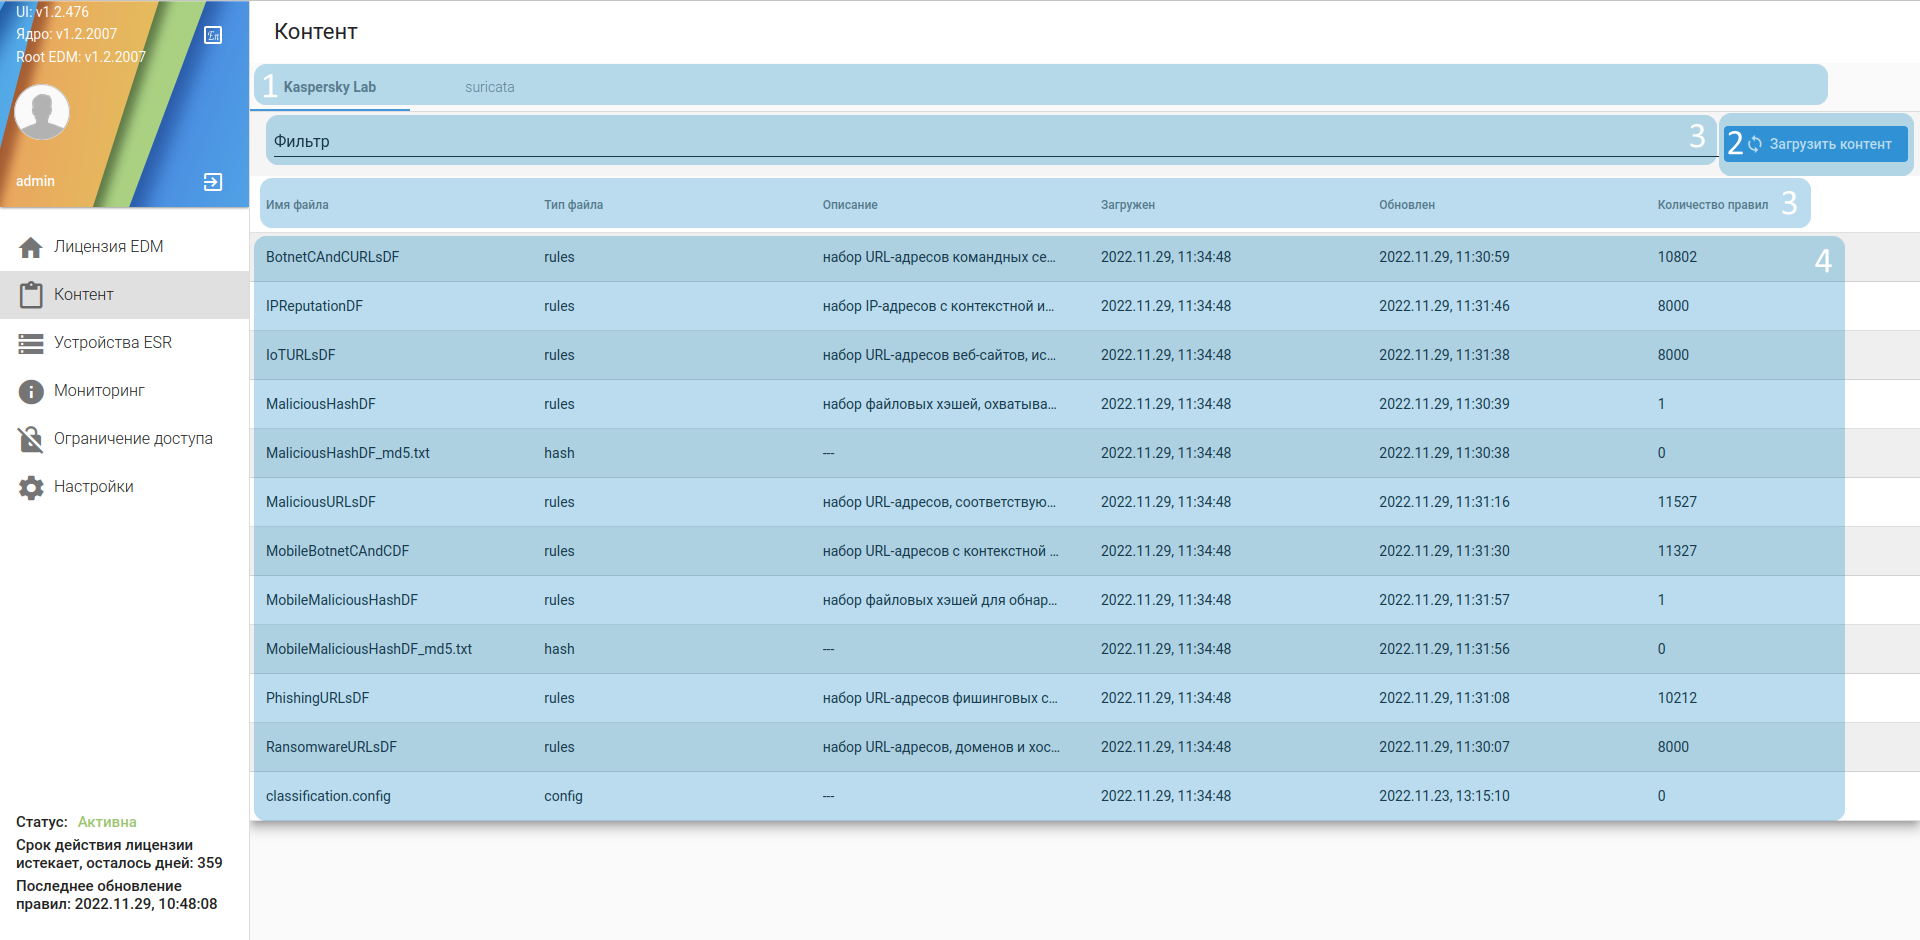Click update time 2022.11.23, 13:15:10
Image resolution: width=1920 pixels, height=940 pixels.
(x=1444, y=796)
